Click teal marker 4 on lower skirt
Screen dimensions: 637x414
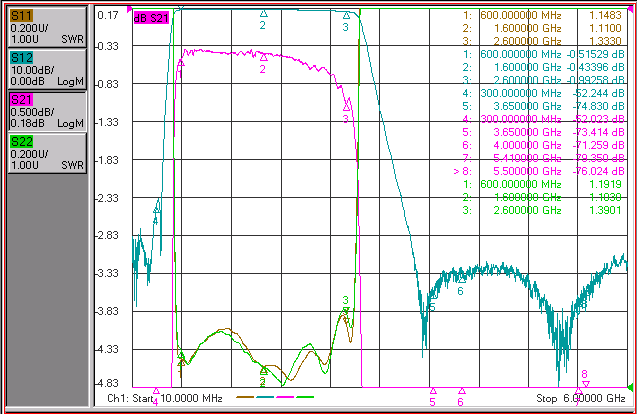click(x=157, y=210)
